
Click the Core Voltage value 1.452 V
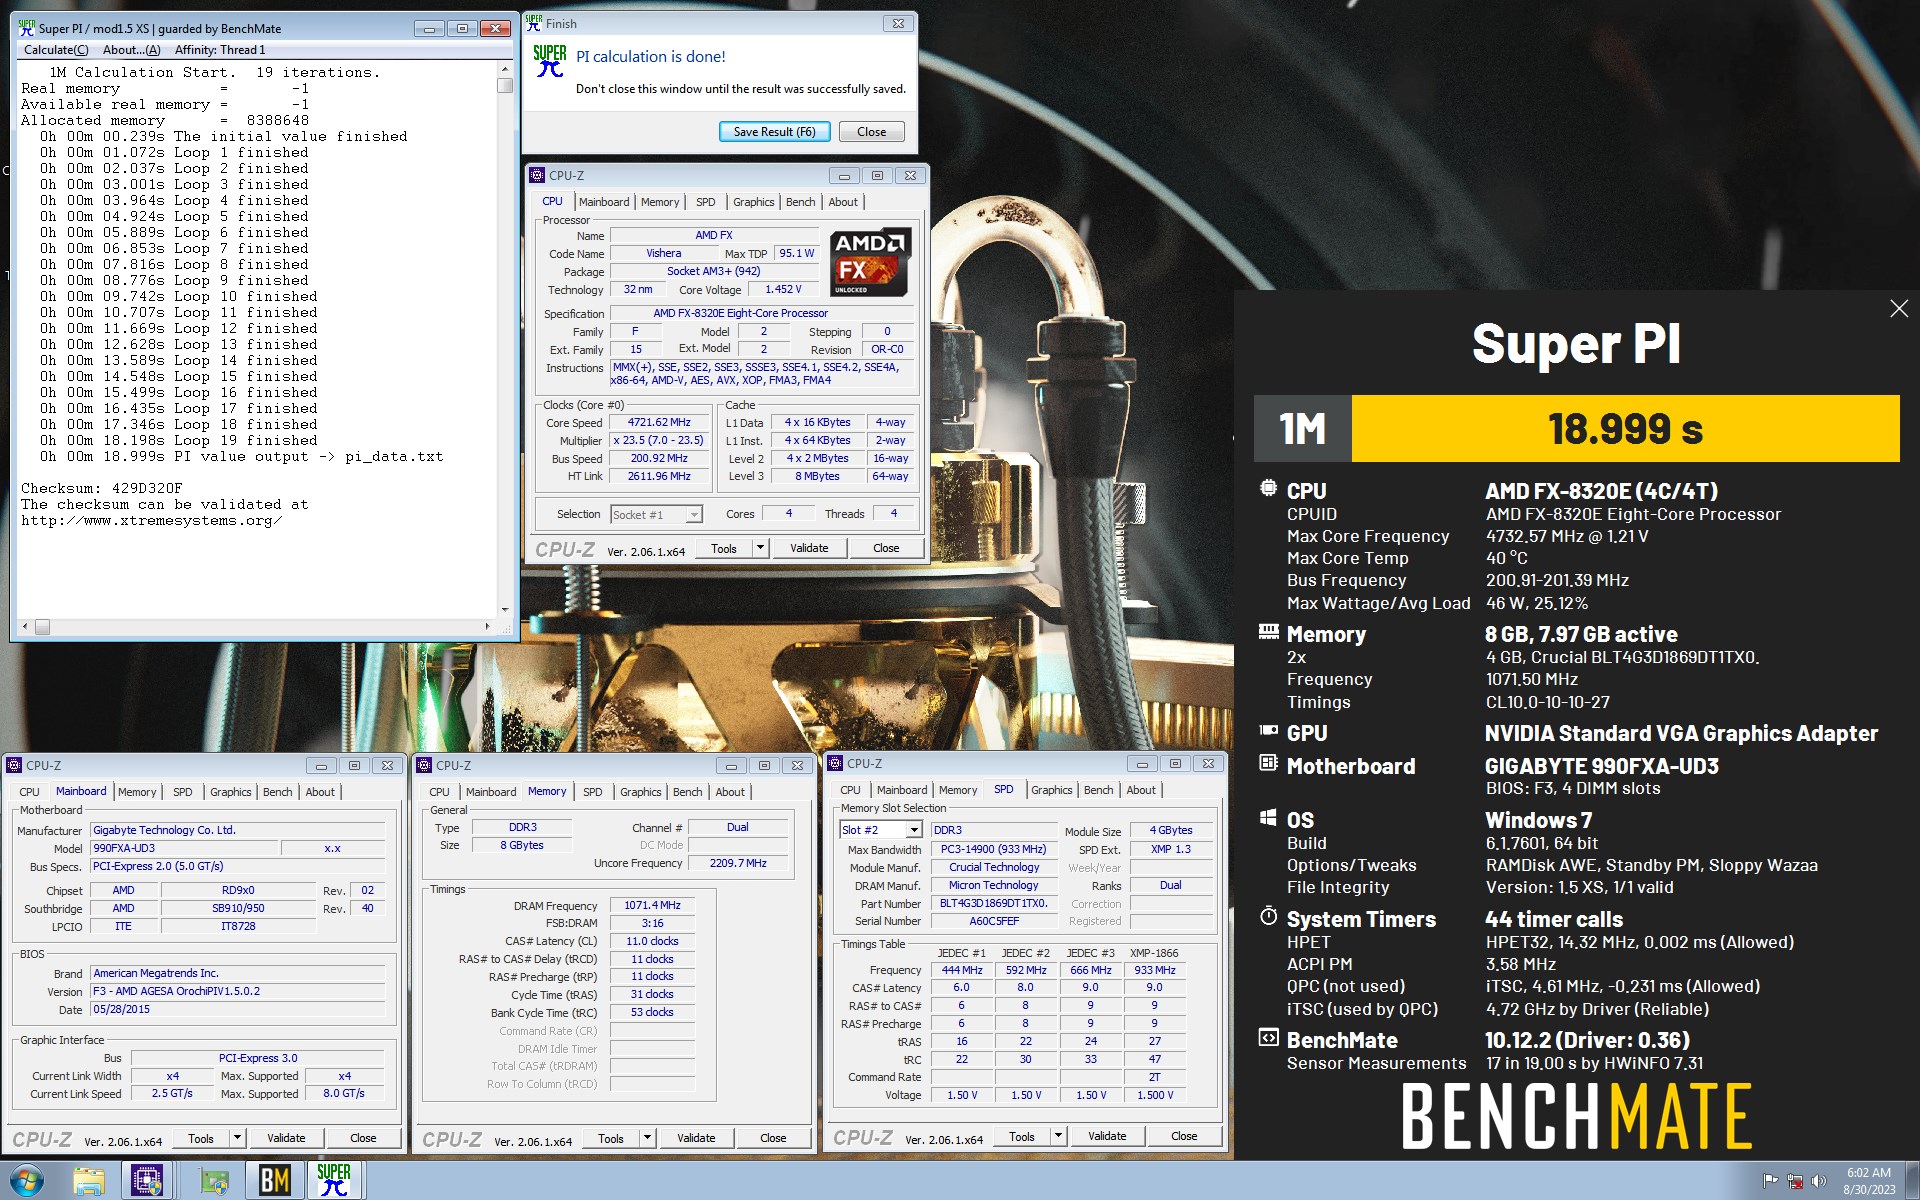point(783,290)
